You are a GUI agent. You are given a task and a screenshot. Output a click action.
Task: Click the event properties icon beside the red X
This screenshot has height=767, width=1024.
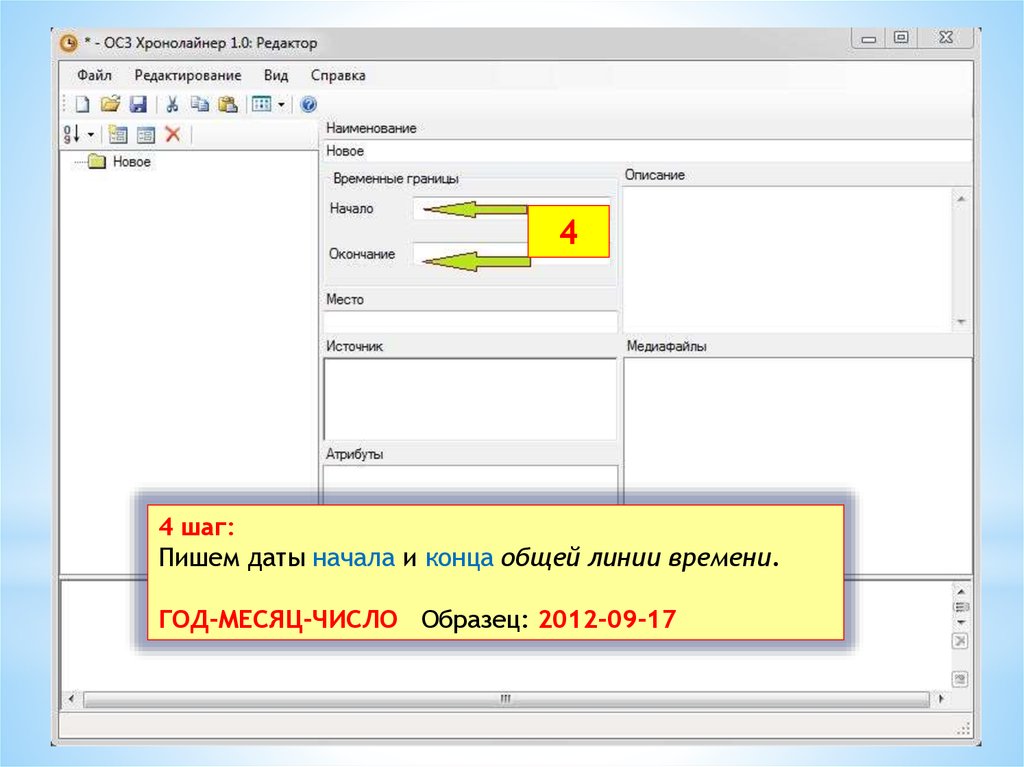146,134
